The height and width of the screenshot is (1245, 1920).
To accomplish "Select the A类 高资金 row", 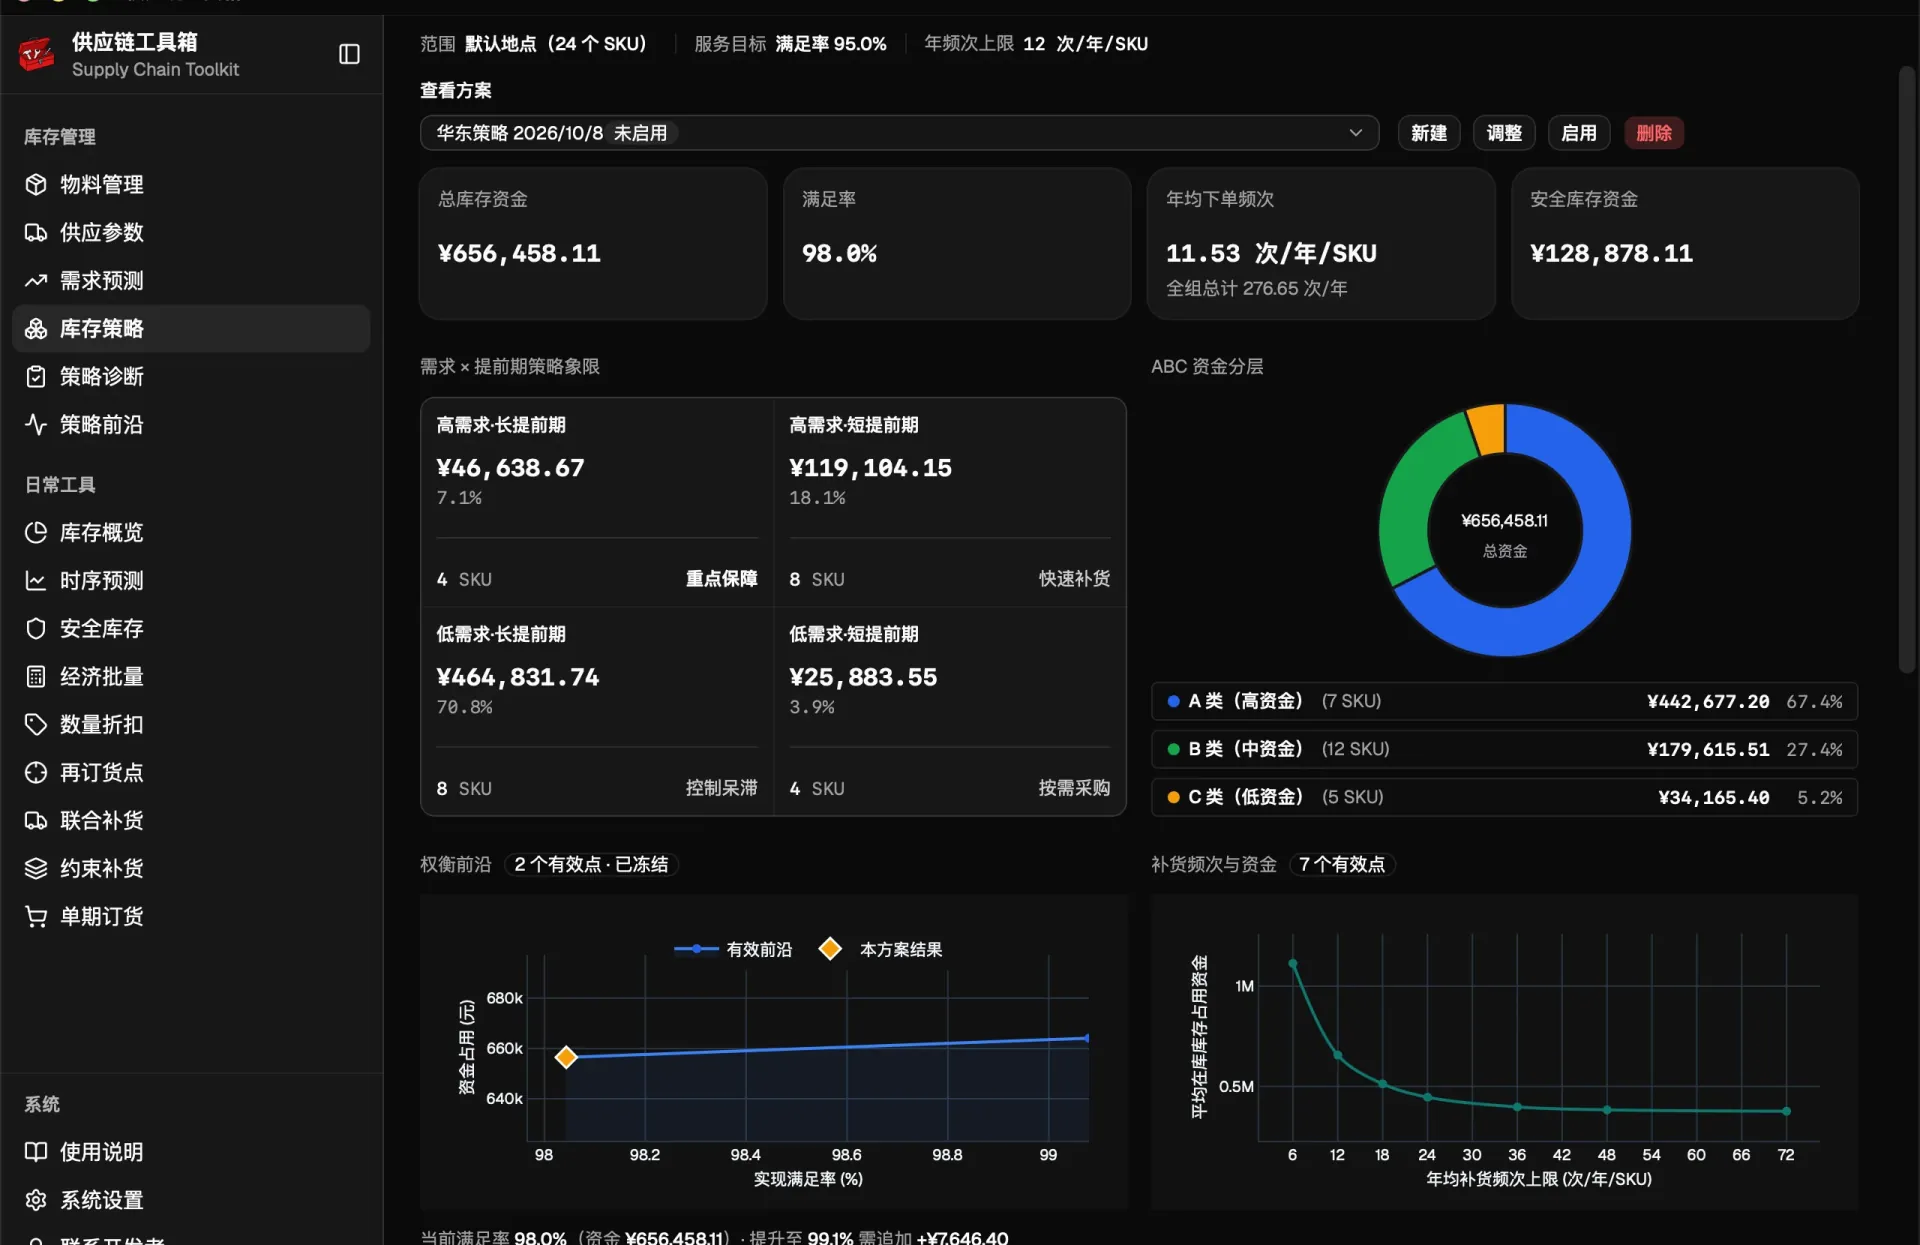I will 1504,701.
